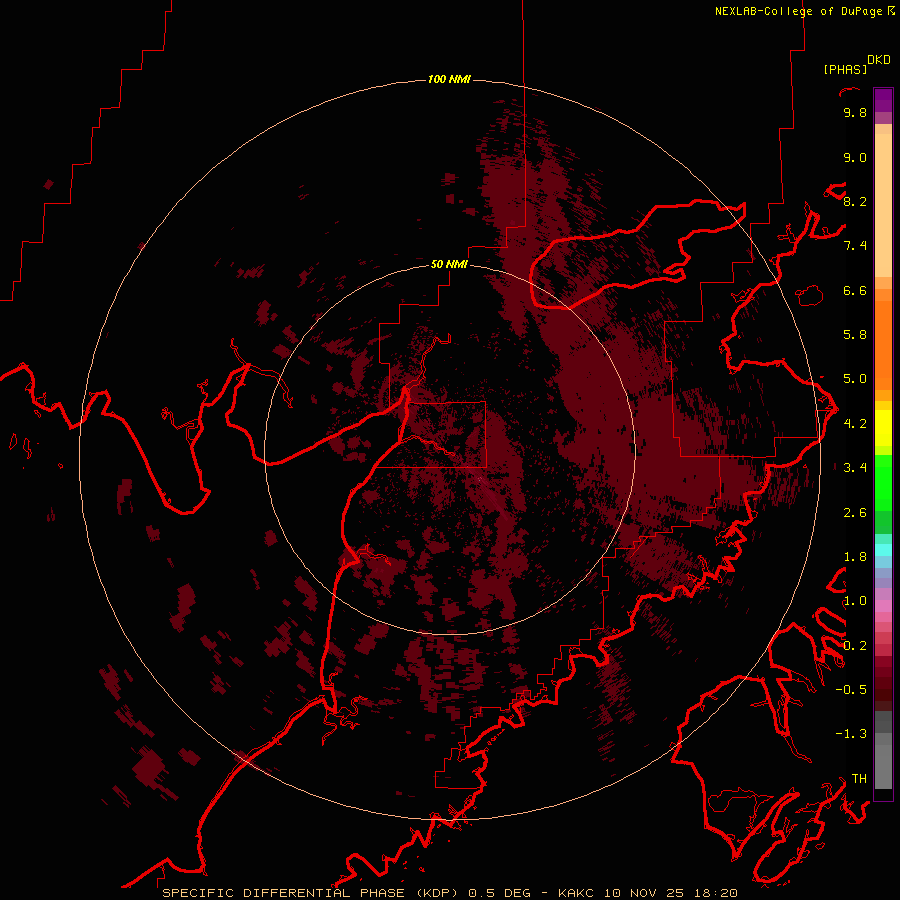Click the 5.0 value on the color scale
Viewport: 900px width, 900px height.
[855, 379]
